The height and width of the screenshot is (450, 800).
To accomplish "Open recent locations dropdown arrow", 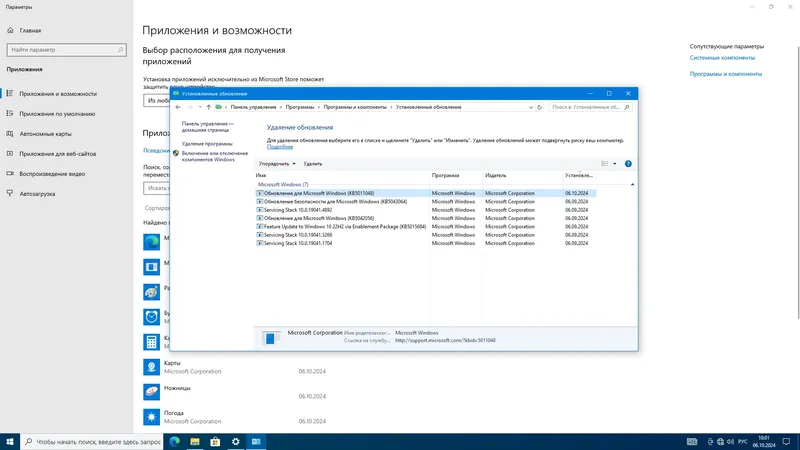I will coord(200,107).
